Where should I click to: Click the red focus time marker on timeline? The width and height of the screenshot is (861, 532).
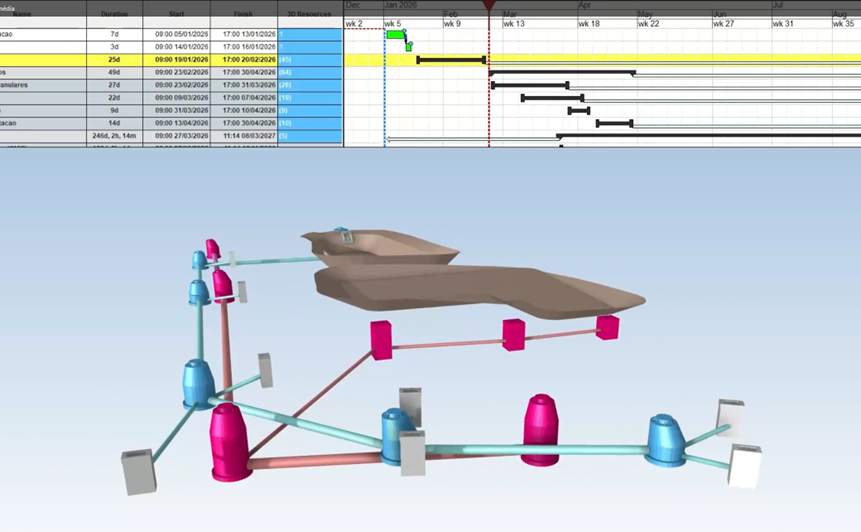pos(488,8)
